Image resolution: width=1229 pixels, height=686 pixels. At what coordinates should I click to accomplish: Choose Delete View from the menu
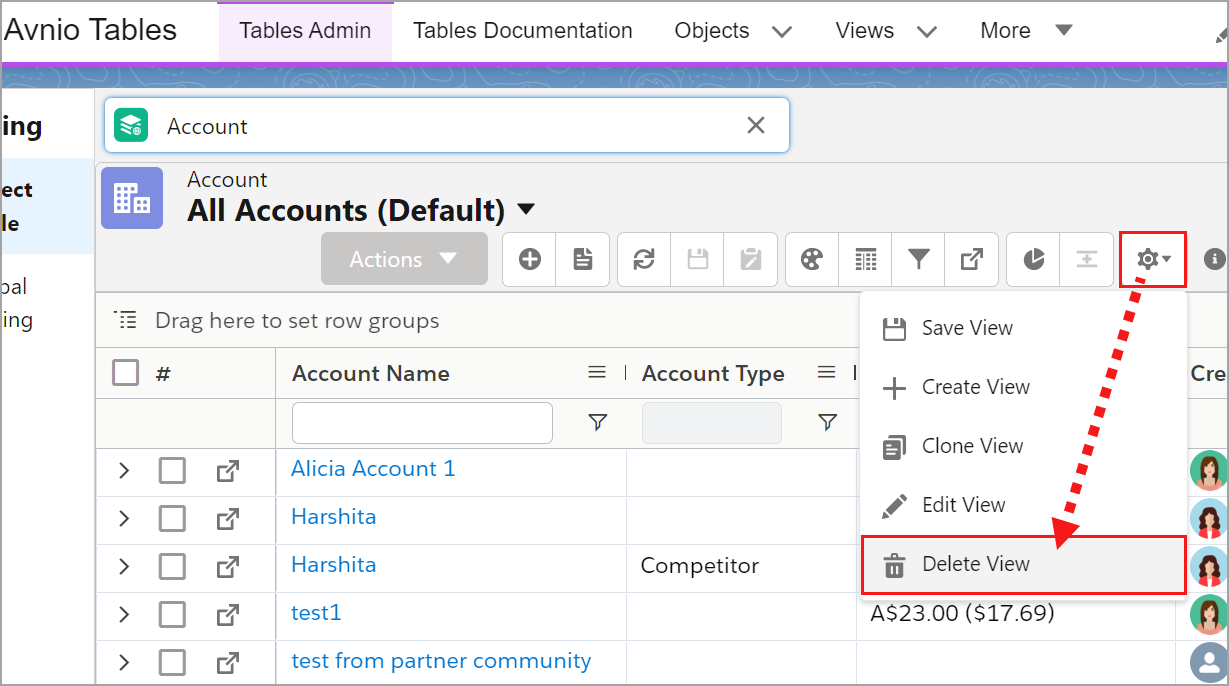[975, 564]
